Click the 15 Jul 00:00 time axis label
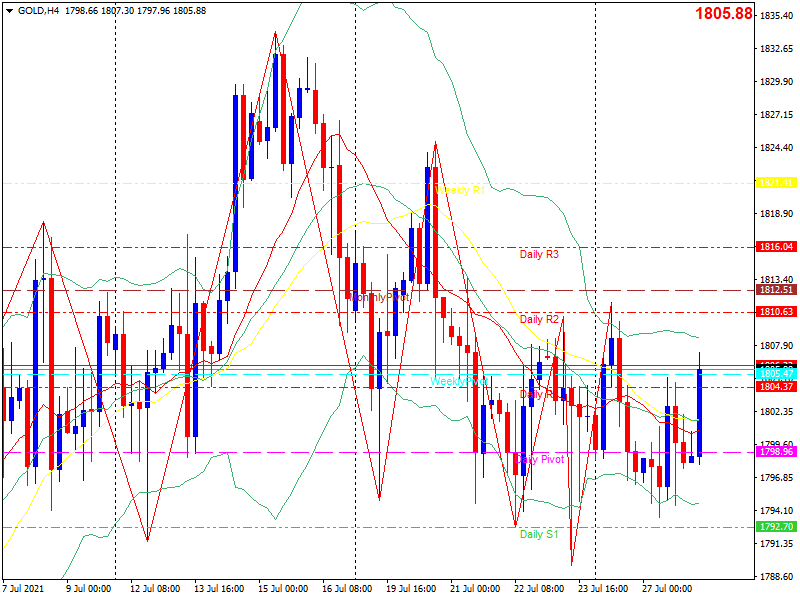Screen dimensions: 800x600 point(283,589)
